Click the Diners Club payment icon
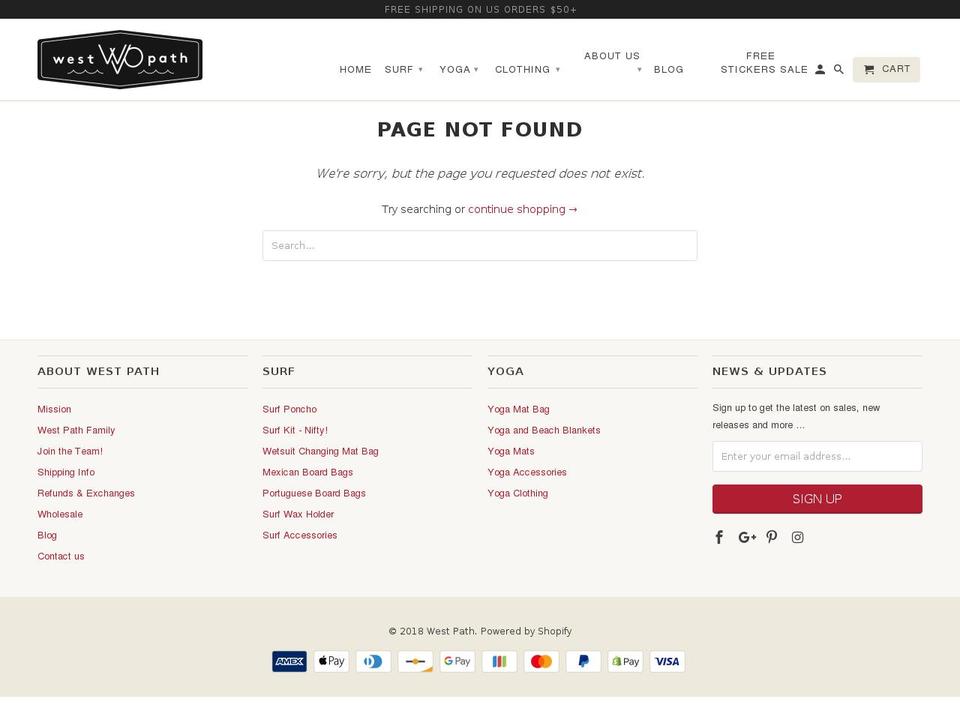Image resolution: width=960 pixels, height=720 pixels. click(373, 661)
